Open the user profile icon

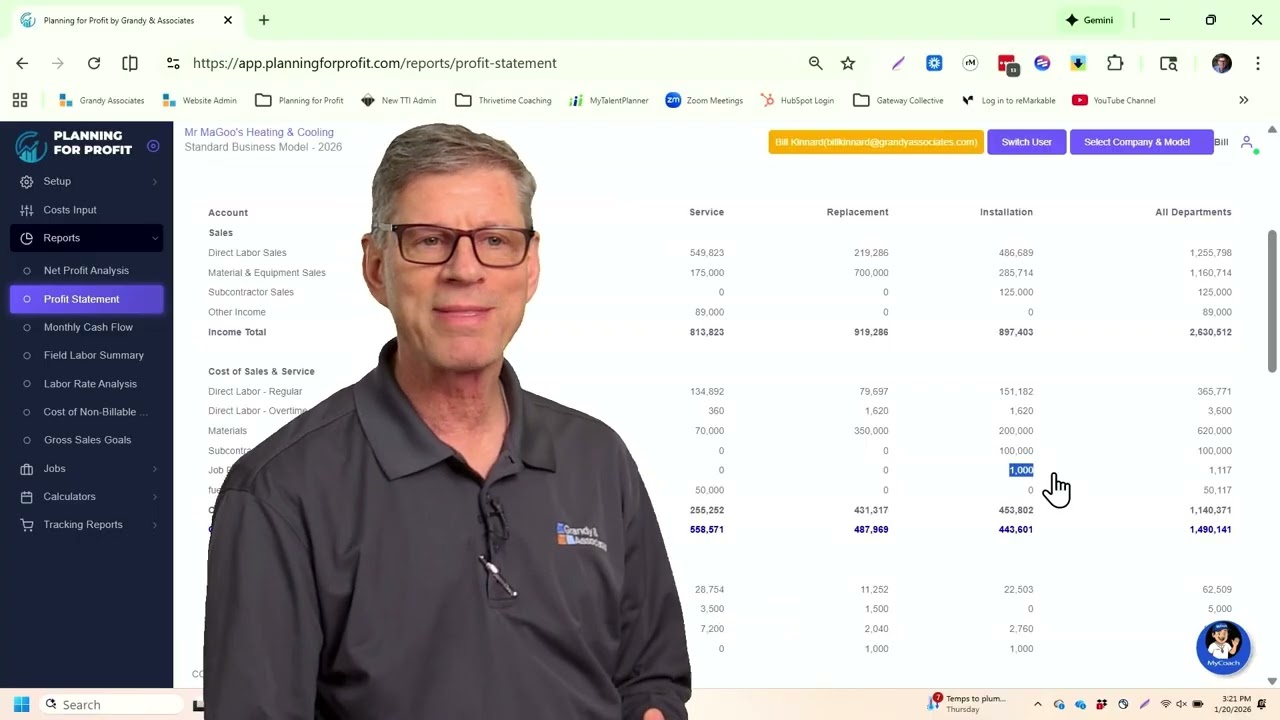1247,143
